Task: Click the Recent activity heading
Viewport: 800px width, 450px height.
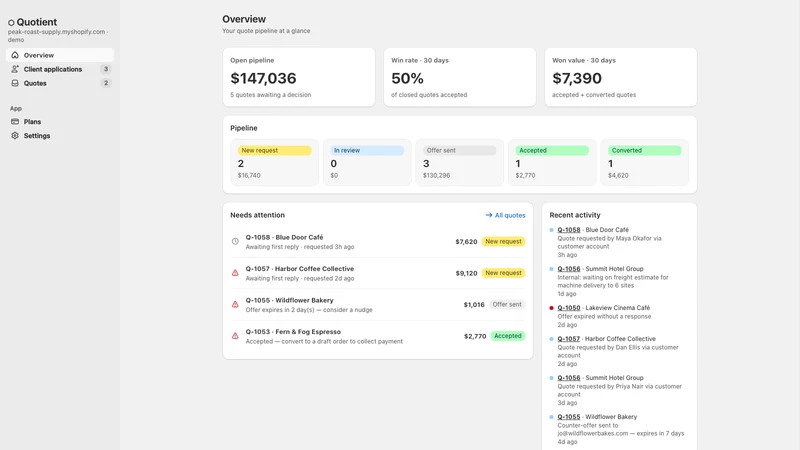Action: (x=574, y=215)
